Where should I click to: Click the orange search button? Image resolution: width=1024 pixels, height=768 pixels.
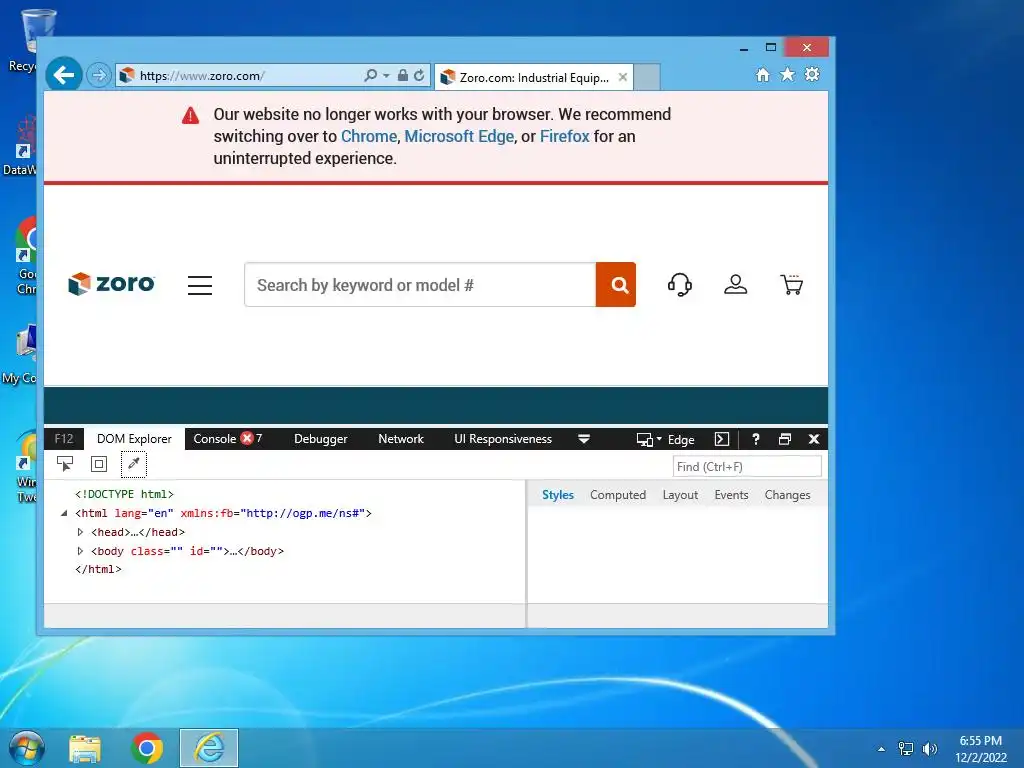click(x=616, y=285)
